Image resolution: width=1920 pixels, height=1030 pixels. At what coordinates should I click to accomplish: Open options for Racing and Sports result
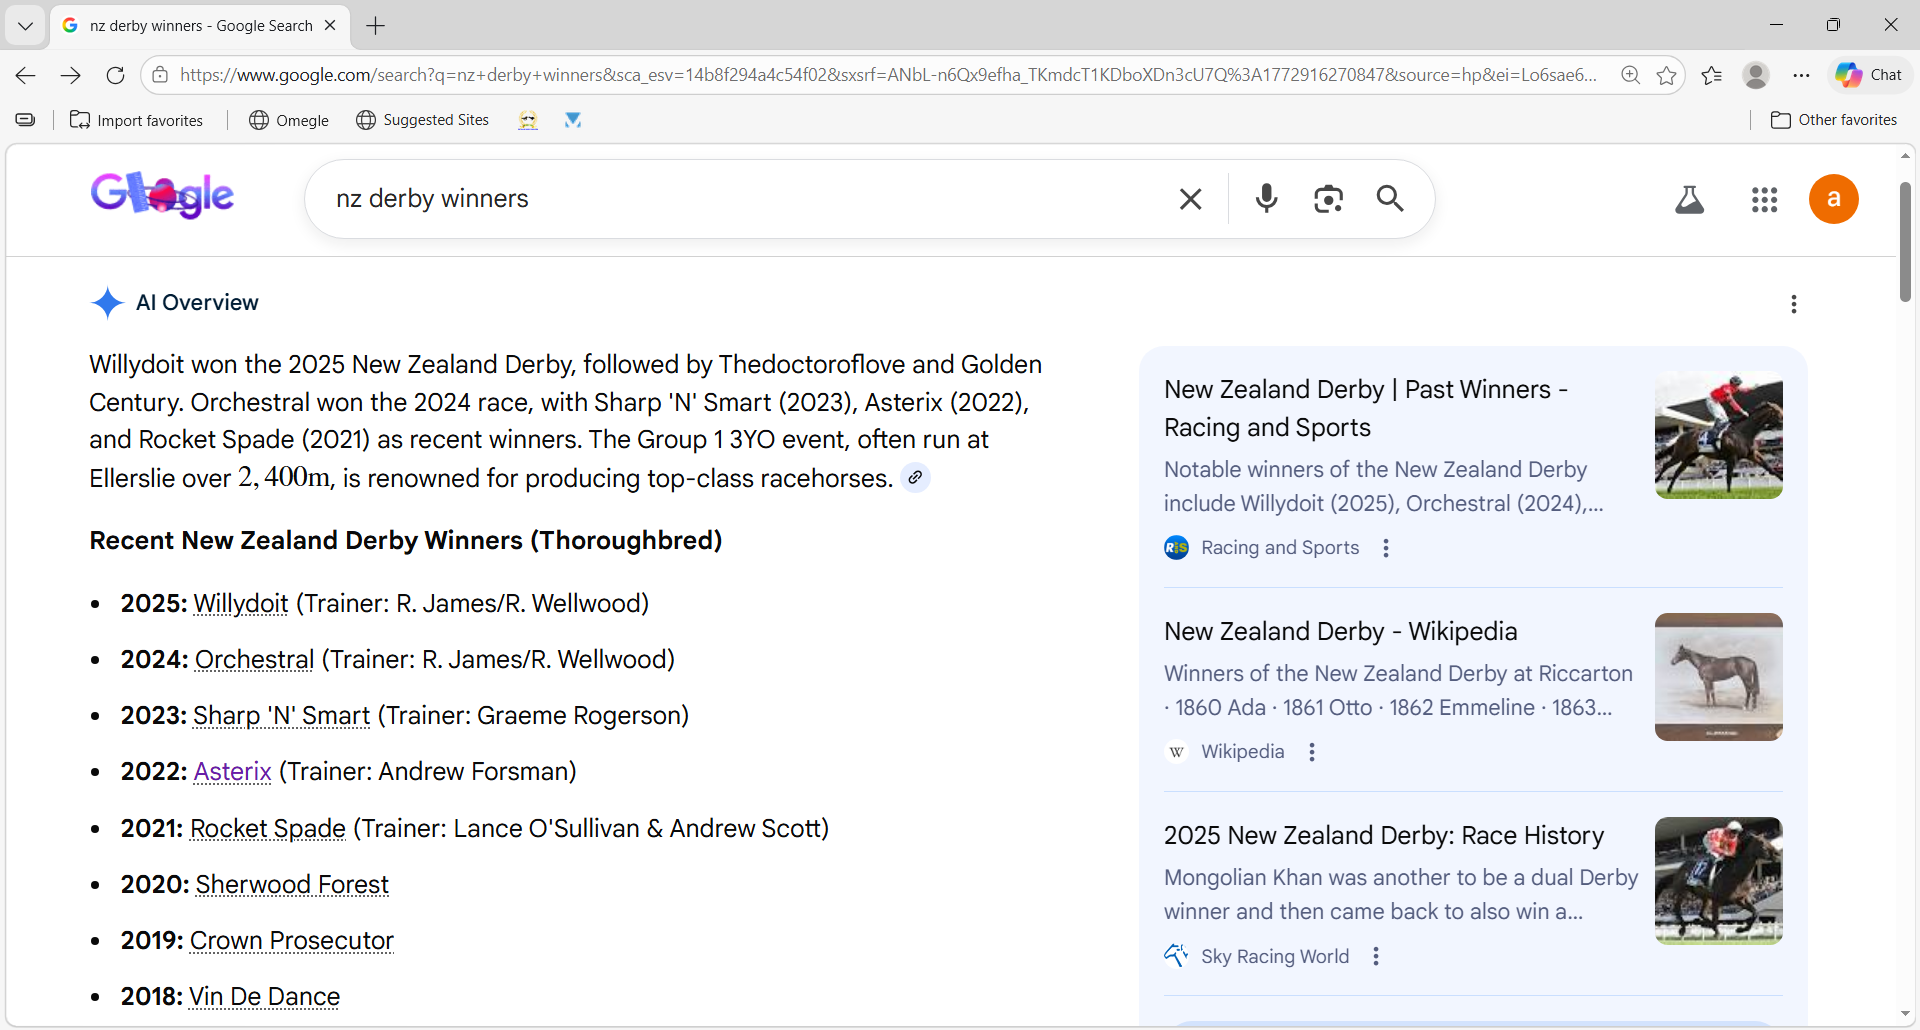(x=1385, y=548)
